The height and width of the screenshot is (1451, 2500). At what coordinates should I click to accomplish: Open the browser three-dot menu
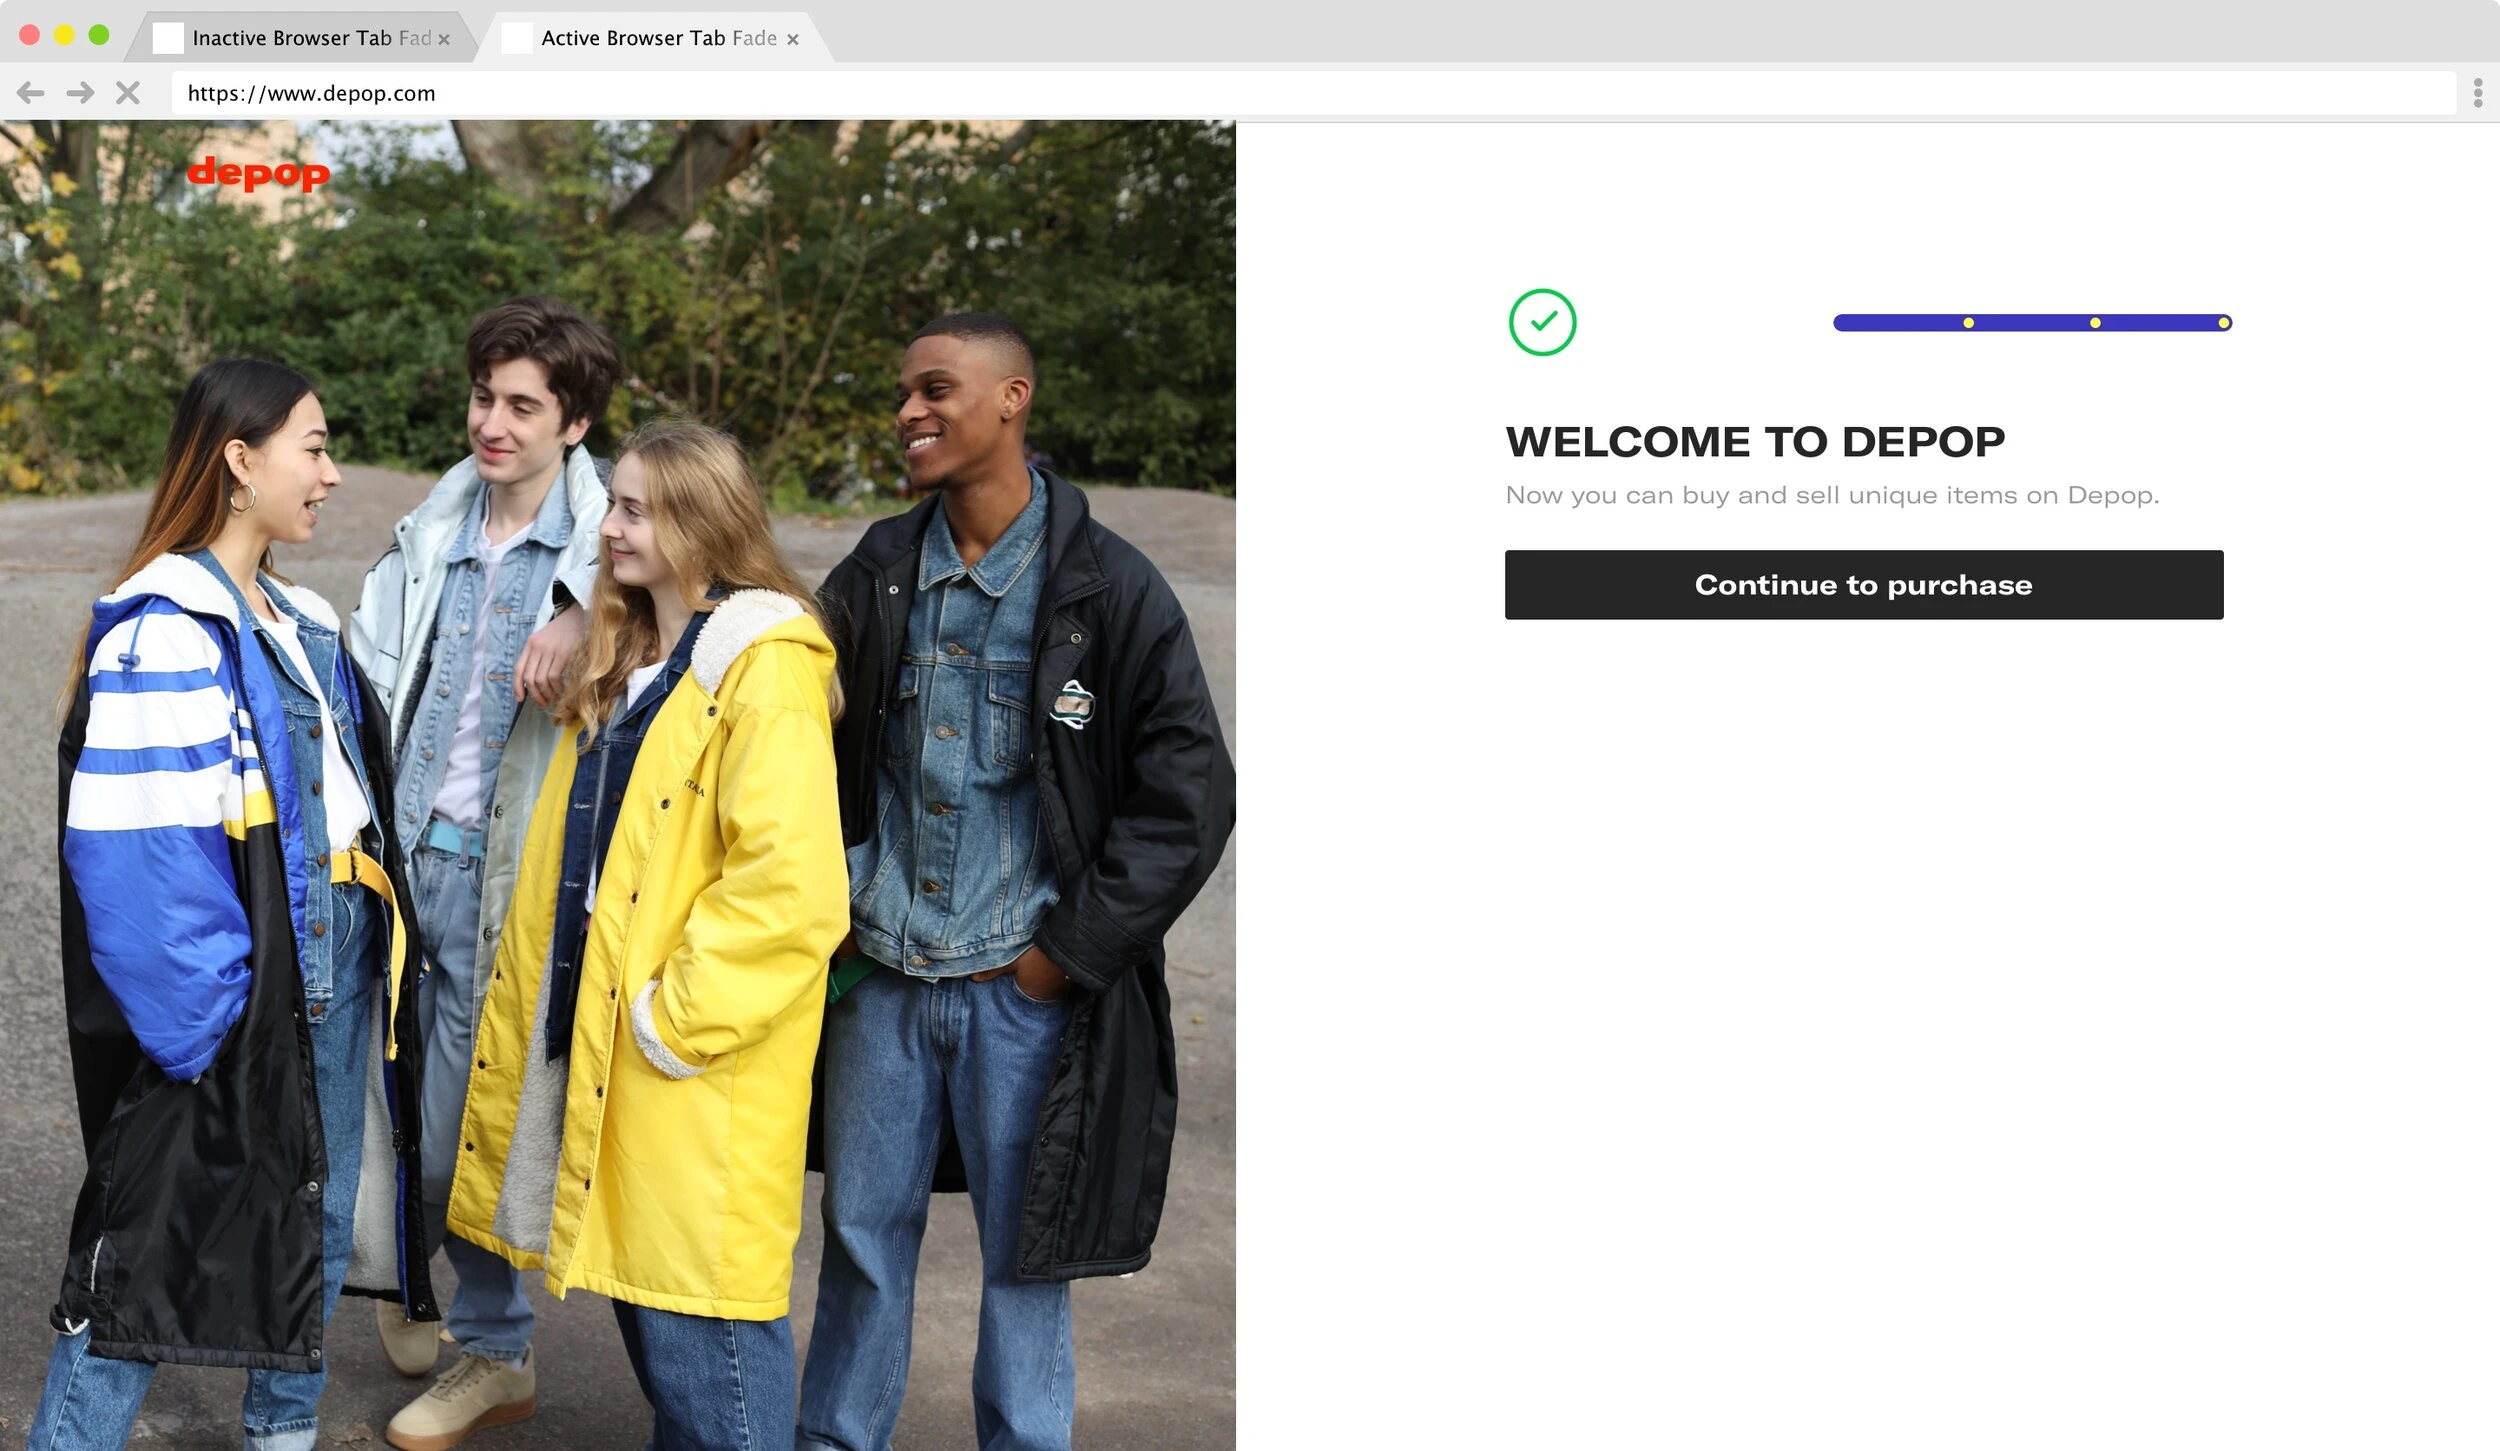click(2477, 93)
